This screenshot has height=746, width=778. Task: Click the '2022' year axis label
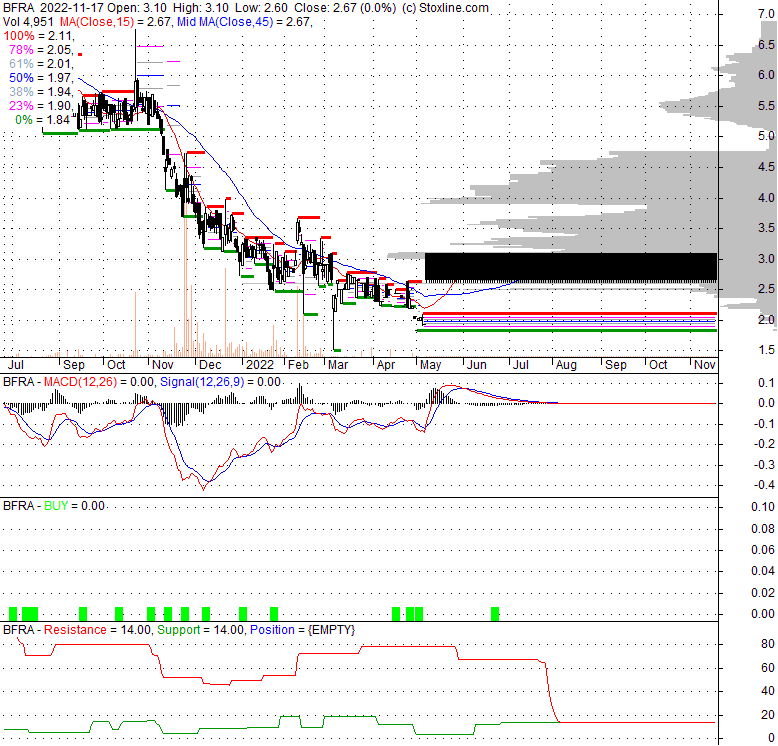(x=260, y=365)
